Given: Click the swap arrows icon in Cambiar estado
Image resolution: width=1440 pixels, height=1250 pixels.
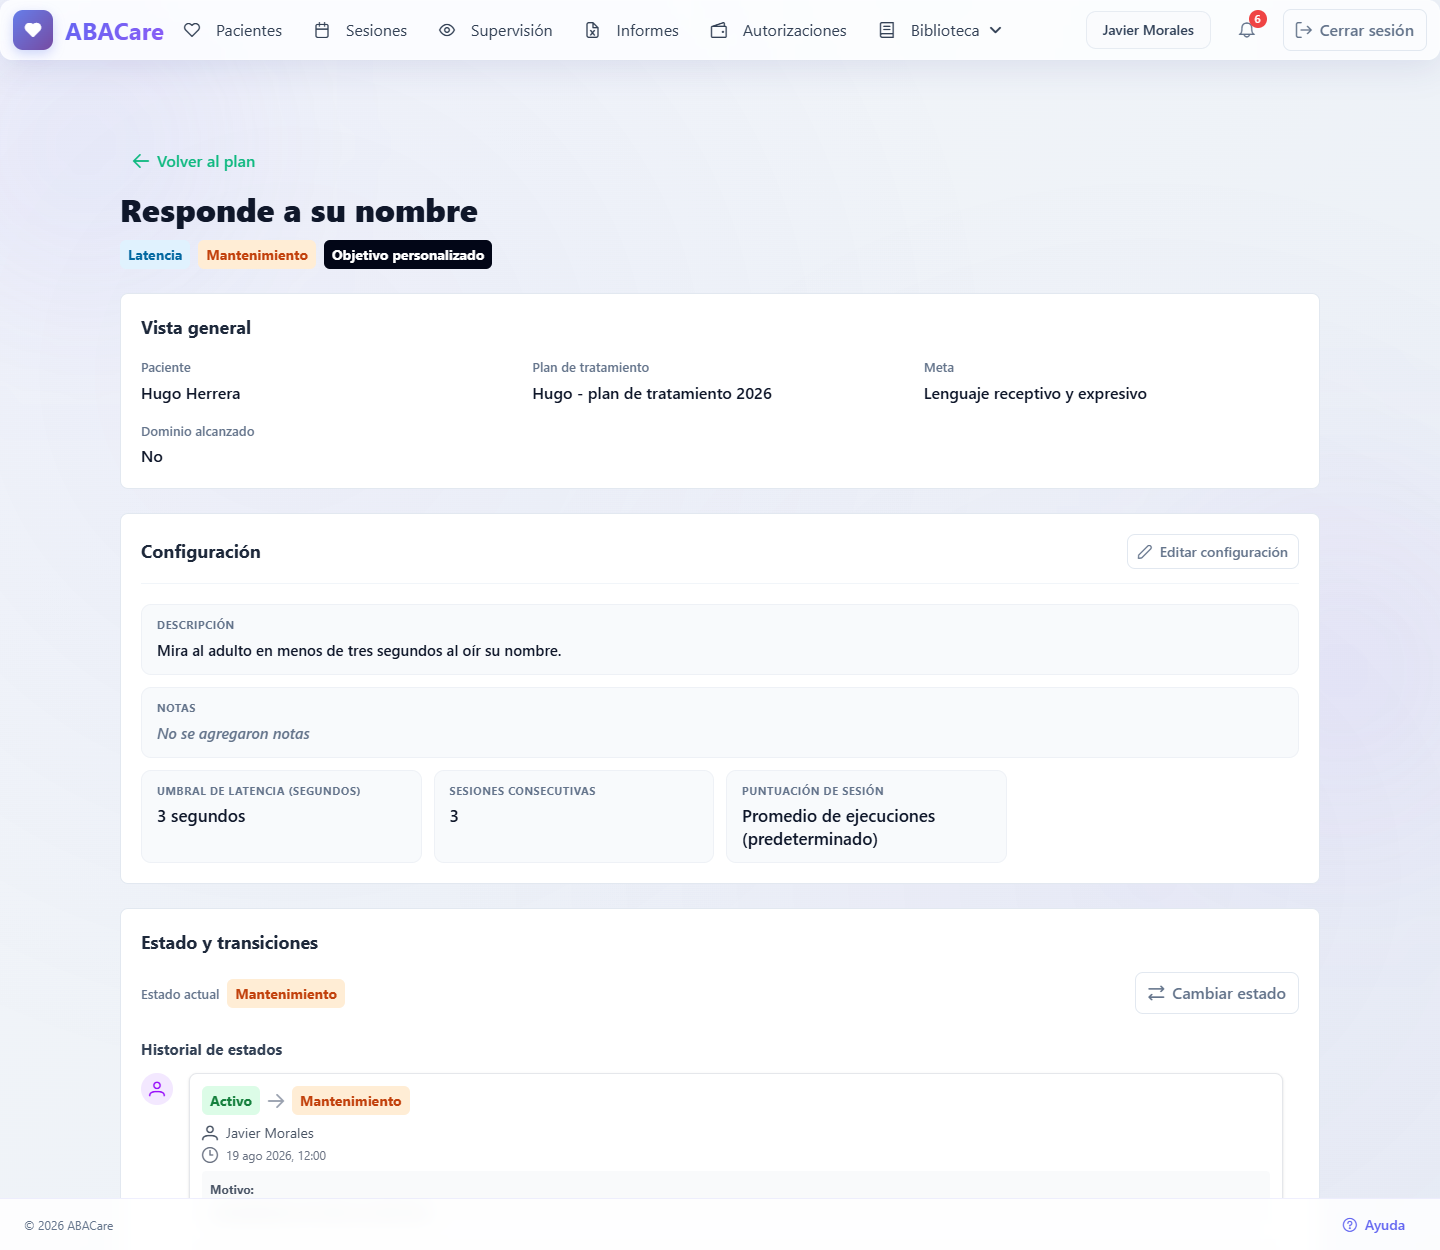Looking at the screenshot, I should coord(1156,993).
